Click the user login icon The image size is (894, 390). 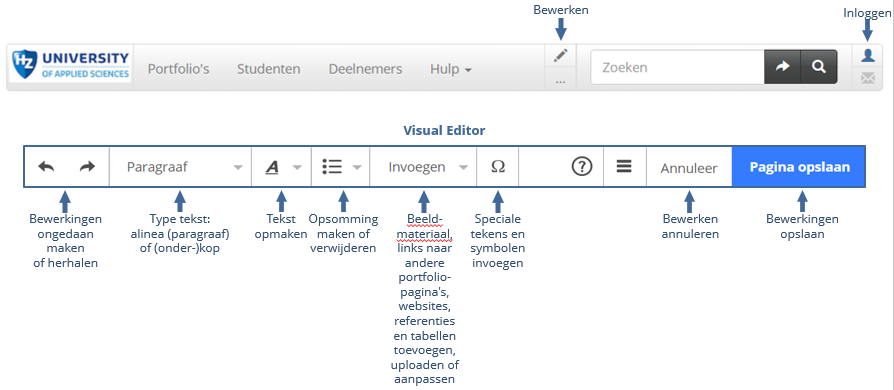pos(867,55)
